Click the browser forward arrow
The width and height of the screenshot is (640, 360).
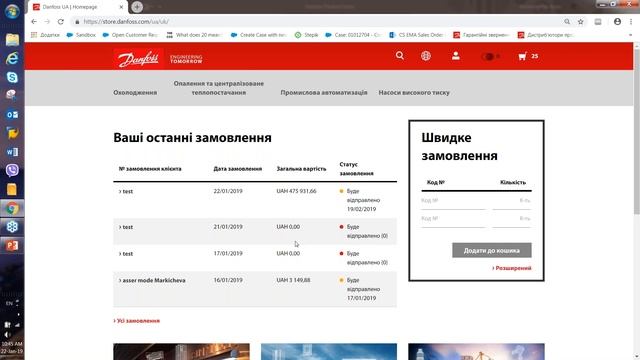pos(47,22)
